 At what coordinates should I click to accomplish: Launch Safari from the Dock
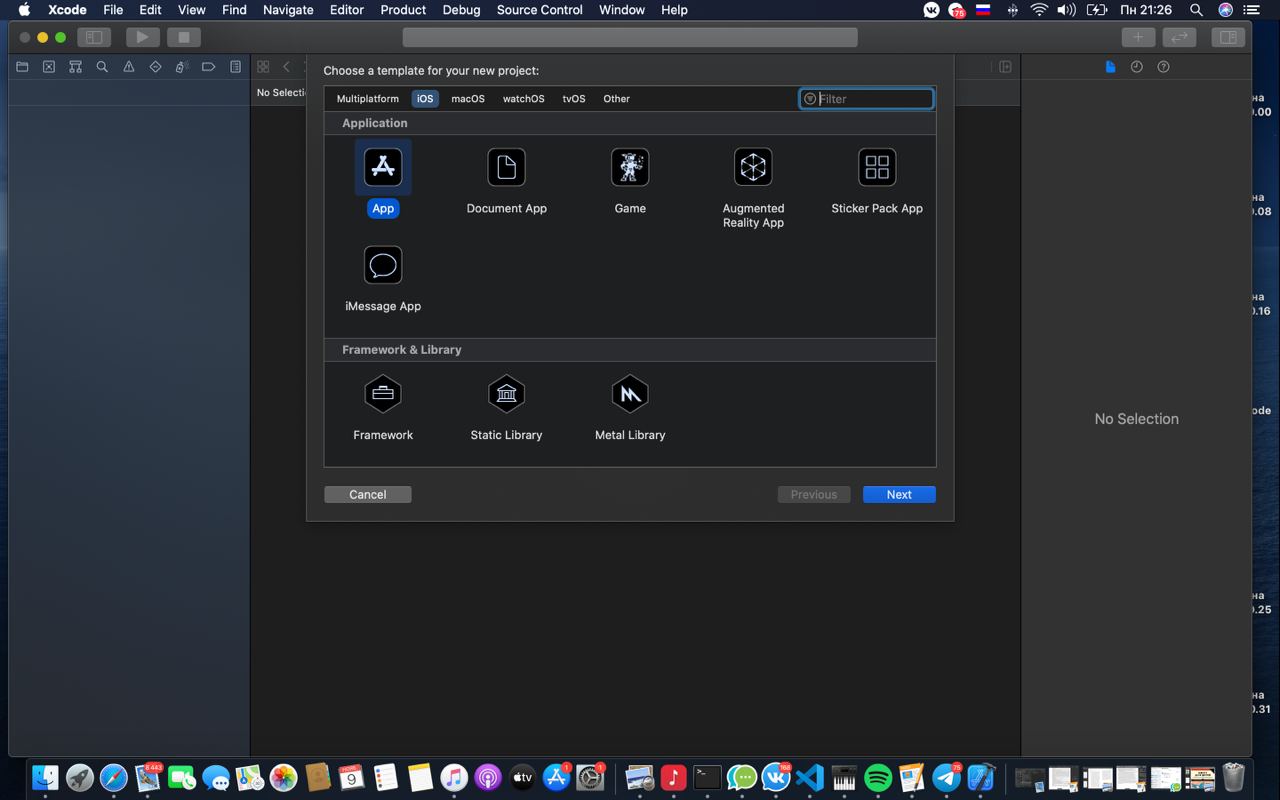tap(114, 777)
